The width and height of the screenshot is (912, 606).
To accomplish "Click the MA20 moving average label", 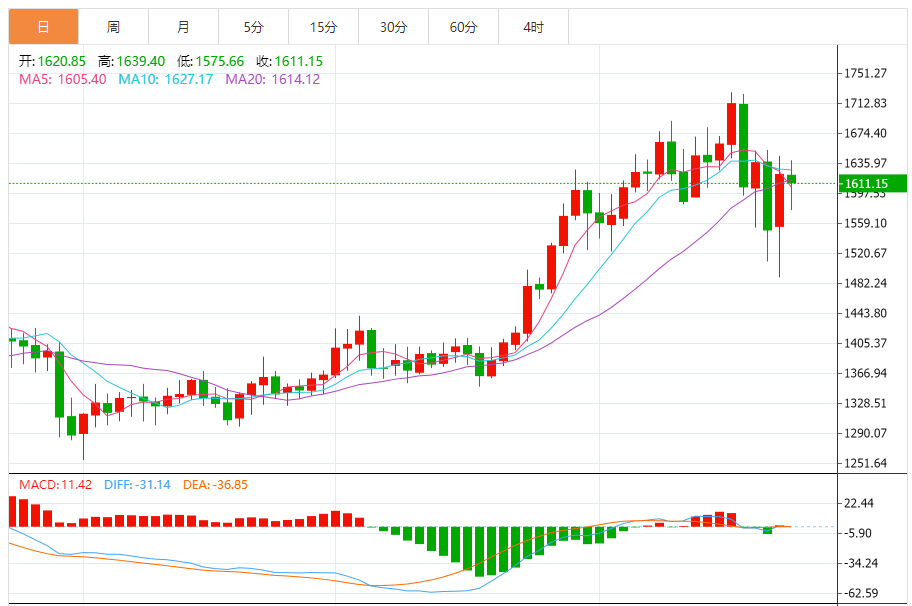I will click(x=272, y=79).
